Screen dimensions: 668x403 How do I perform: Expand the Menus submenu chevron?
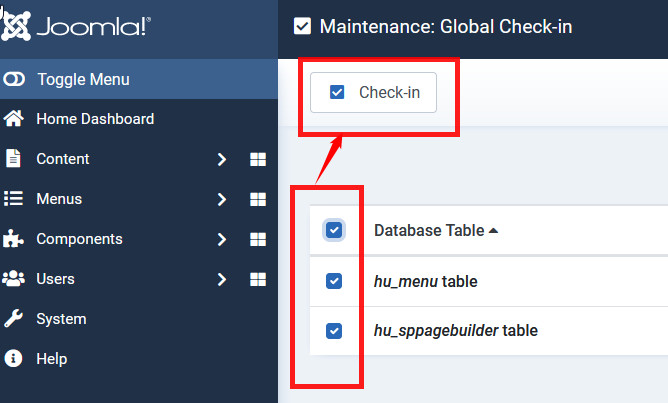(x=222, y=199)
